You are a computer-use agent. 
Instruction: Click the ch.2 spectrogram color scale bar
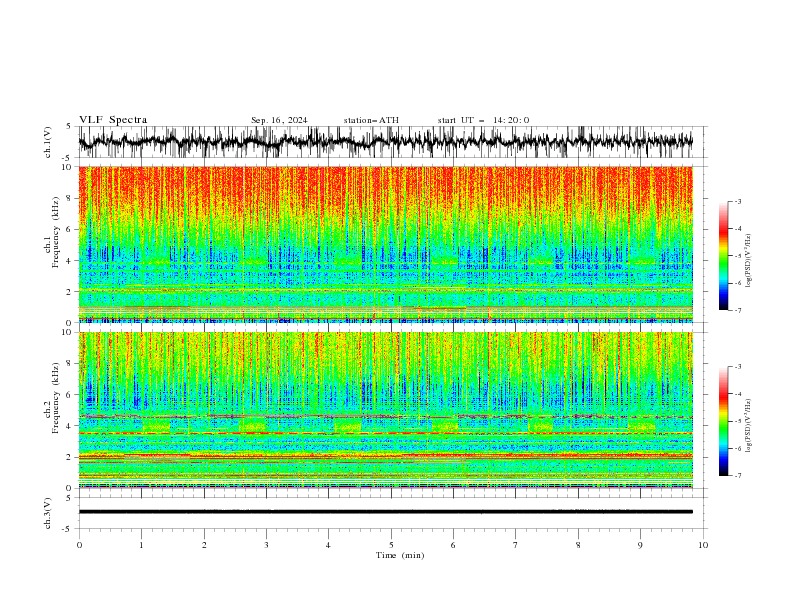[723, 421]
